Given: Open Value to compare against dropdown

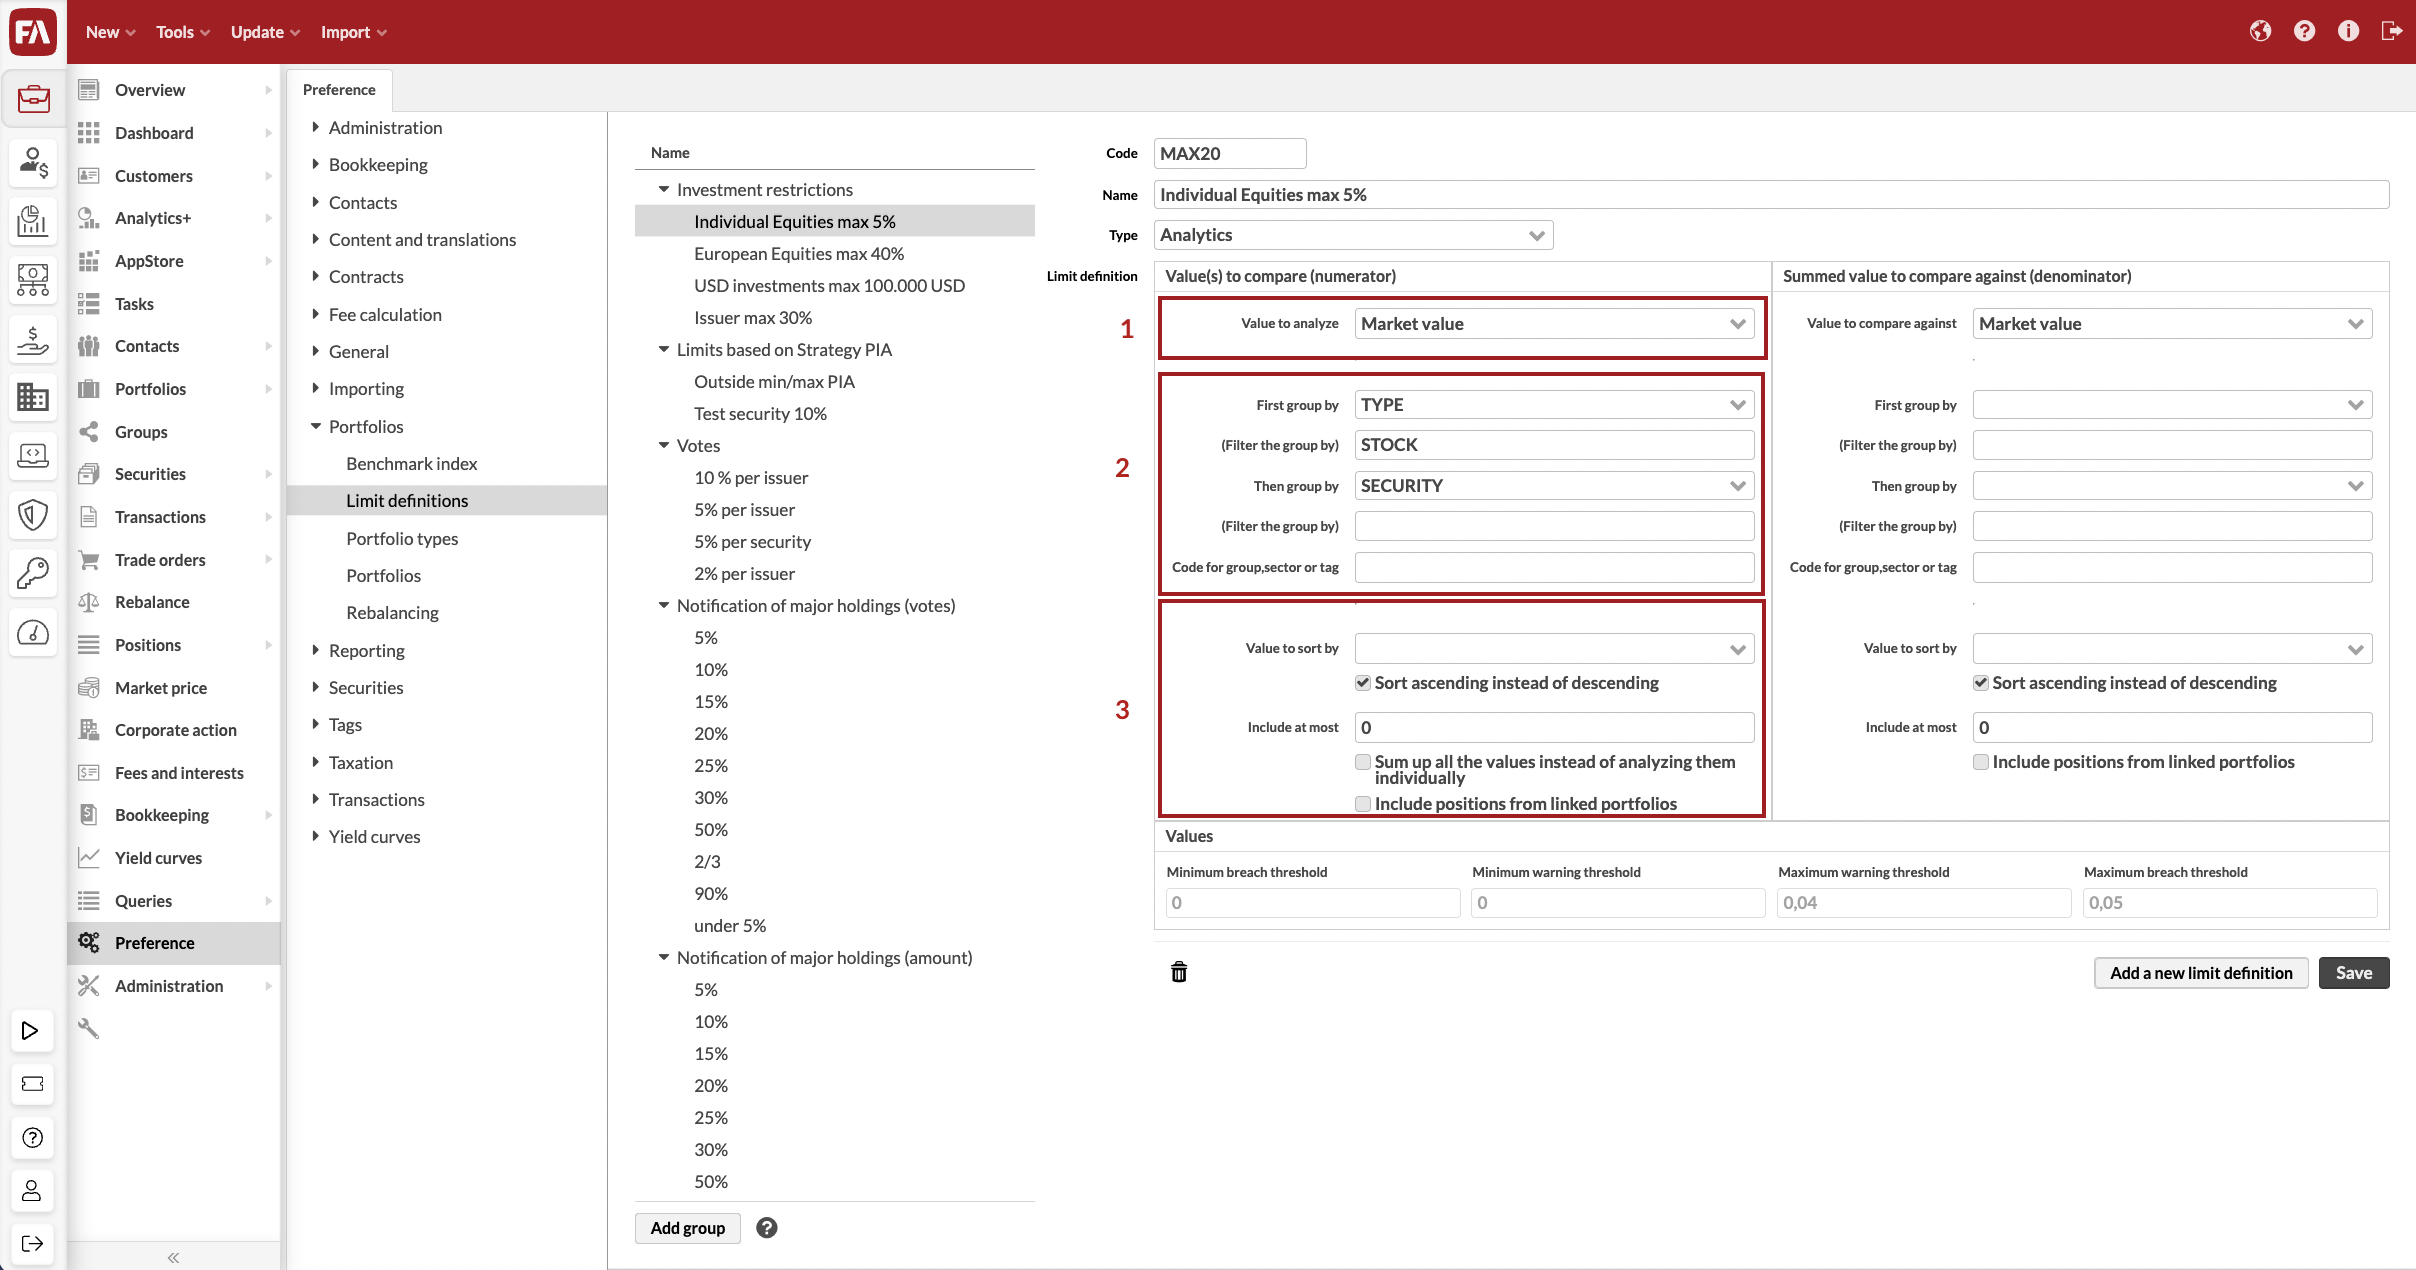Looking at the screenshot, I should pyautogui.click(x=2172, y=324).
